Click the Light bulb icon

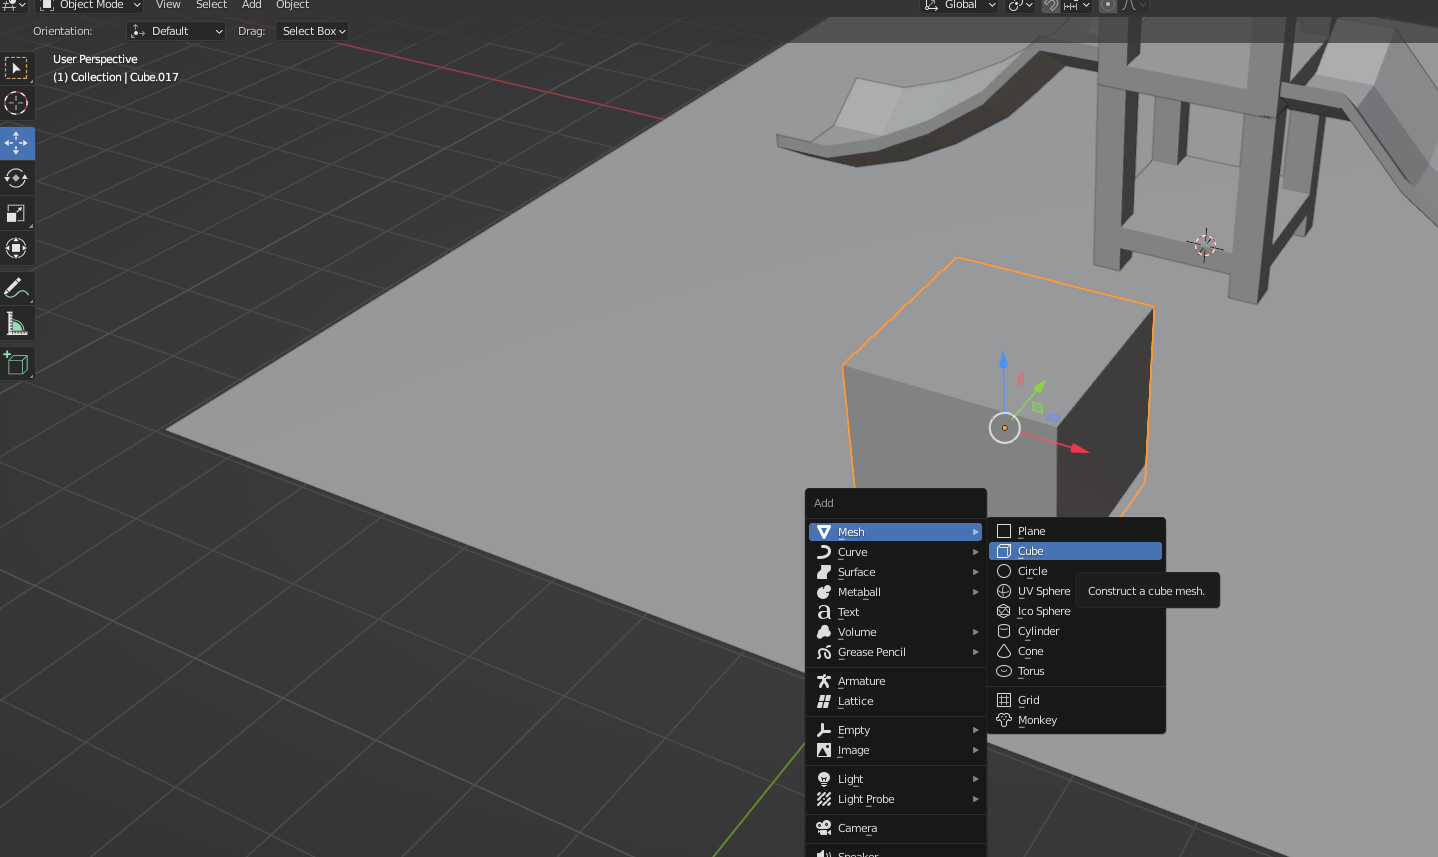point(824,779)
